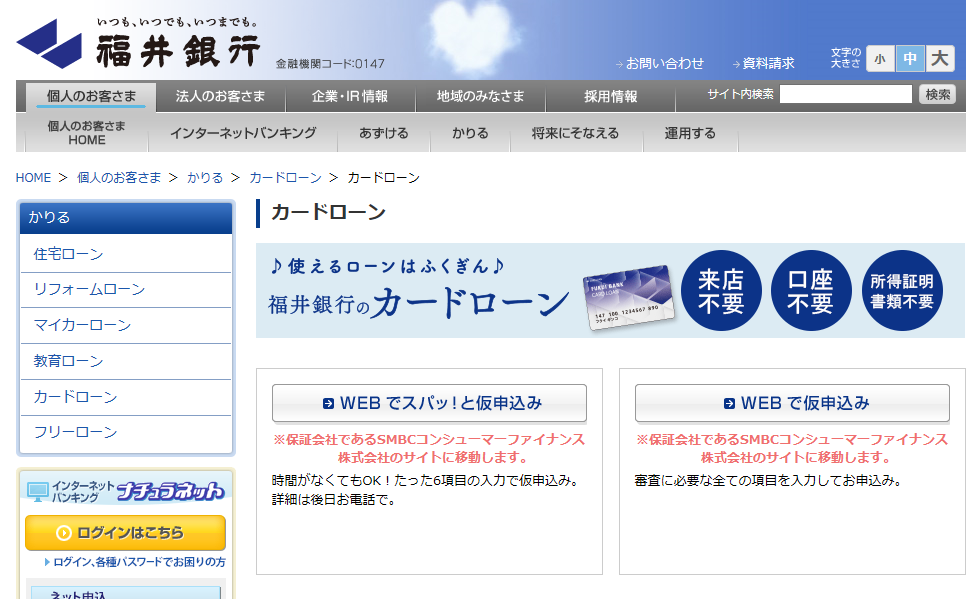Click かりる in the breadcrumb
The height and width of the screenshot is (599, 980).
coord(204,178)
